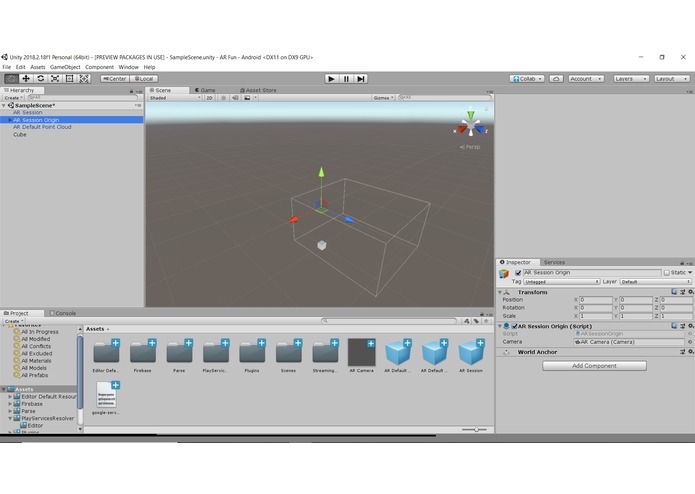The height and width of the screenshot is (494, 695).
Task: Toggle scene lighting
Action: pyautogui.click(x=223, y=98)
